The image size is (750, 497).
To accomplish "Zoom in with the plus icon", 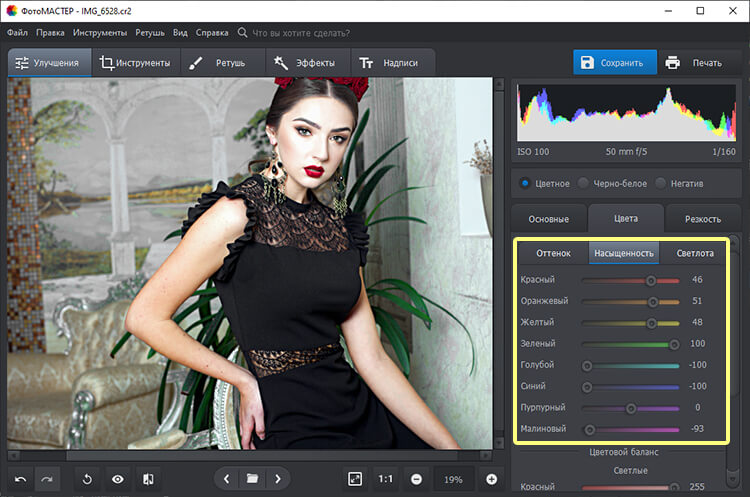I will [x=491, y=478].
